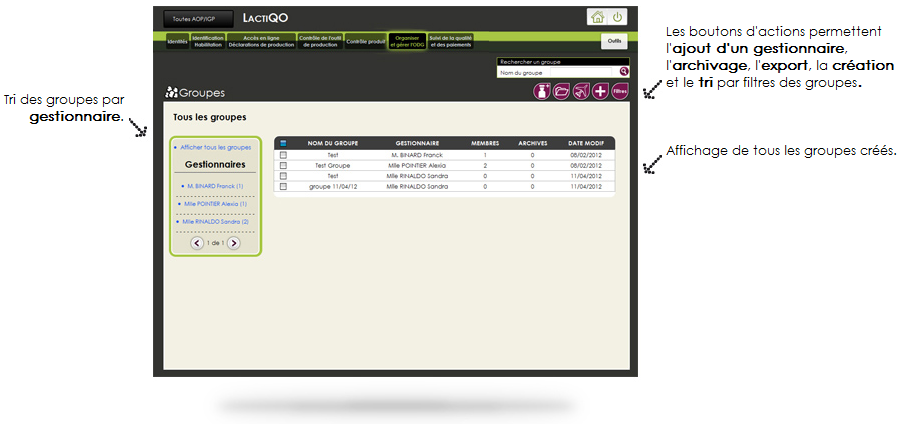Switch to the 'Contrôle produit' tab
906x424 pixels.
pyautogui.click(x=365, y=42)
